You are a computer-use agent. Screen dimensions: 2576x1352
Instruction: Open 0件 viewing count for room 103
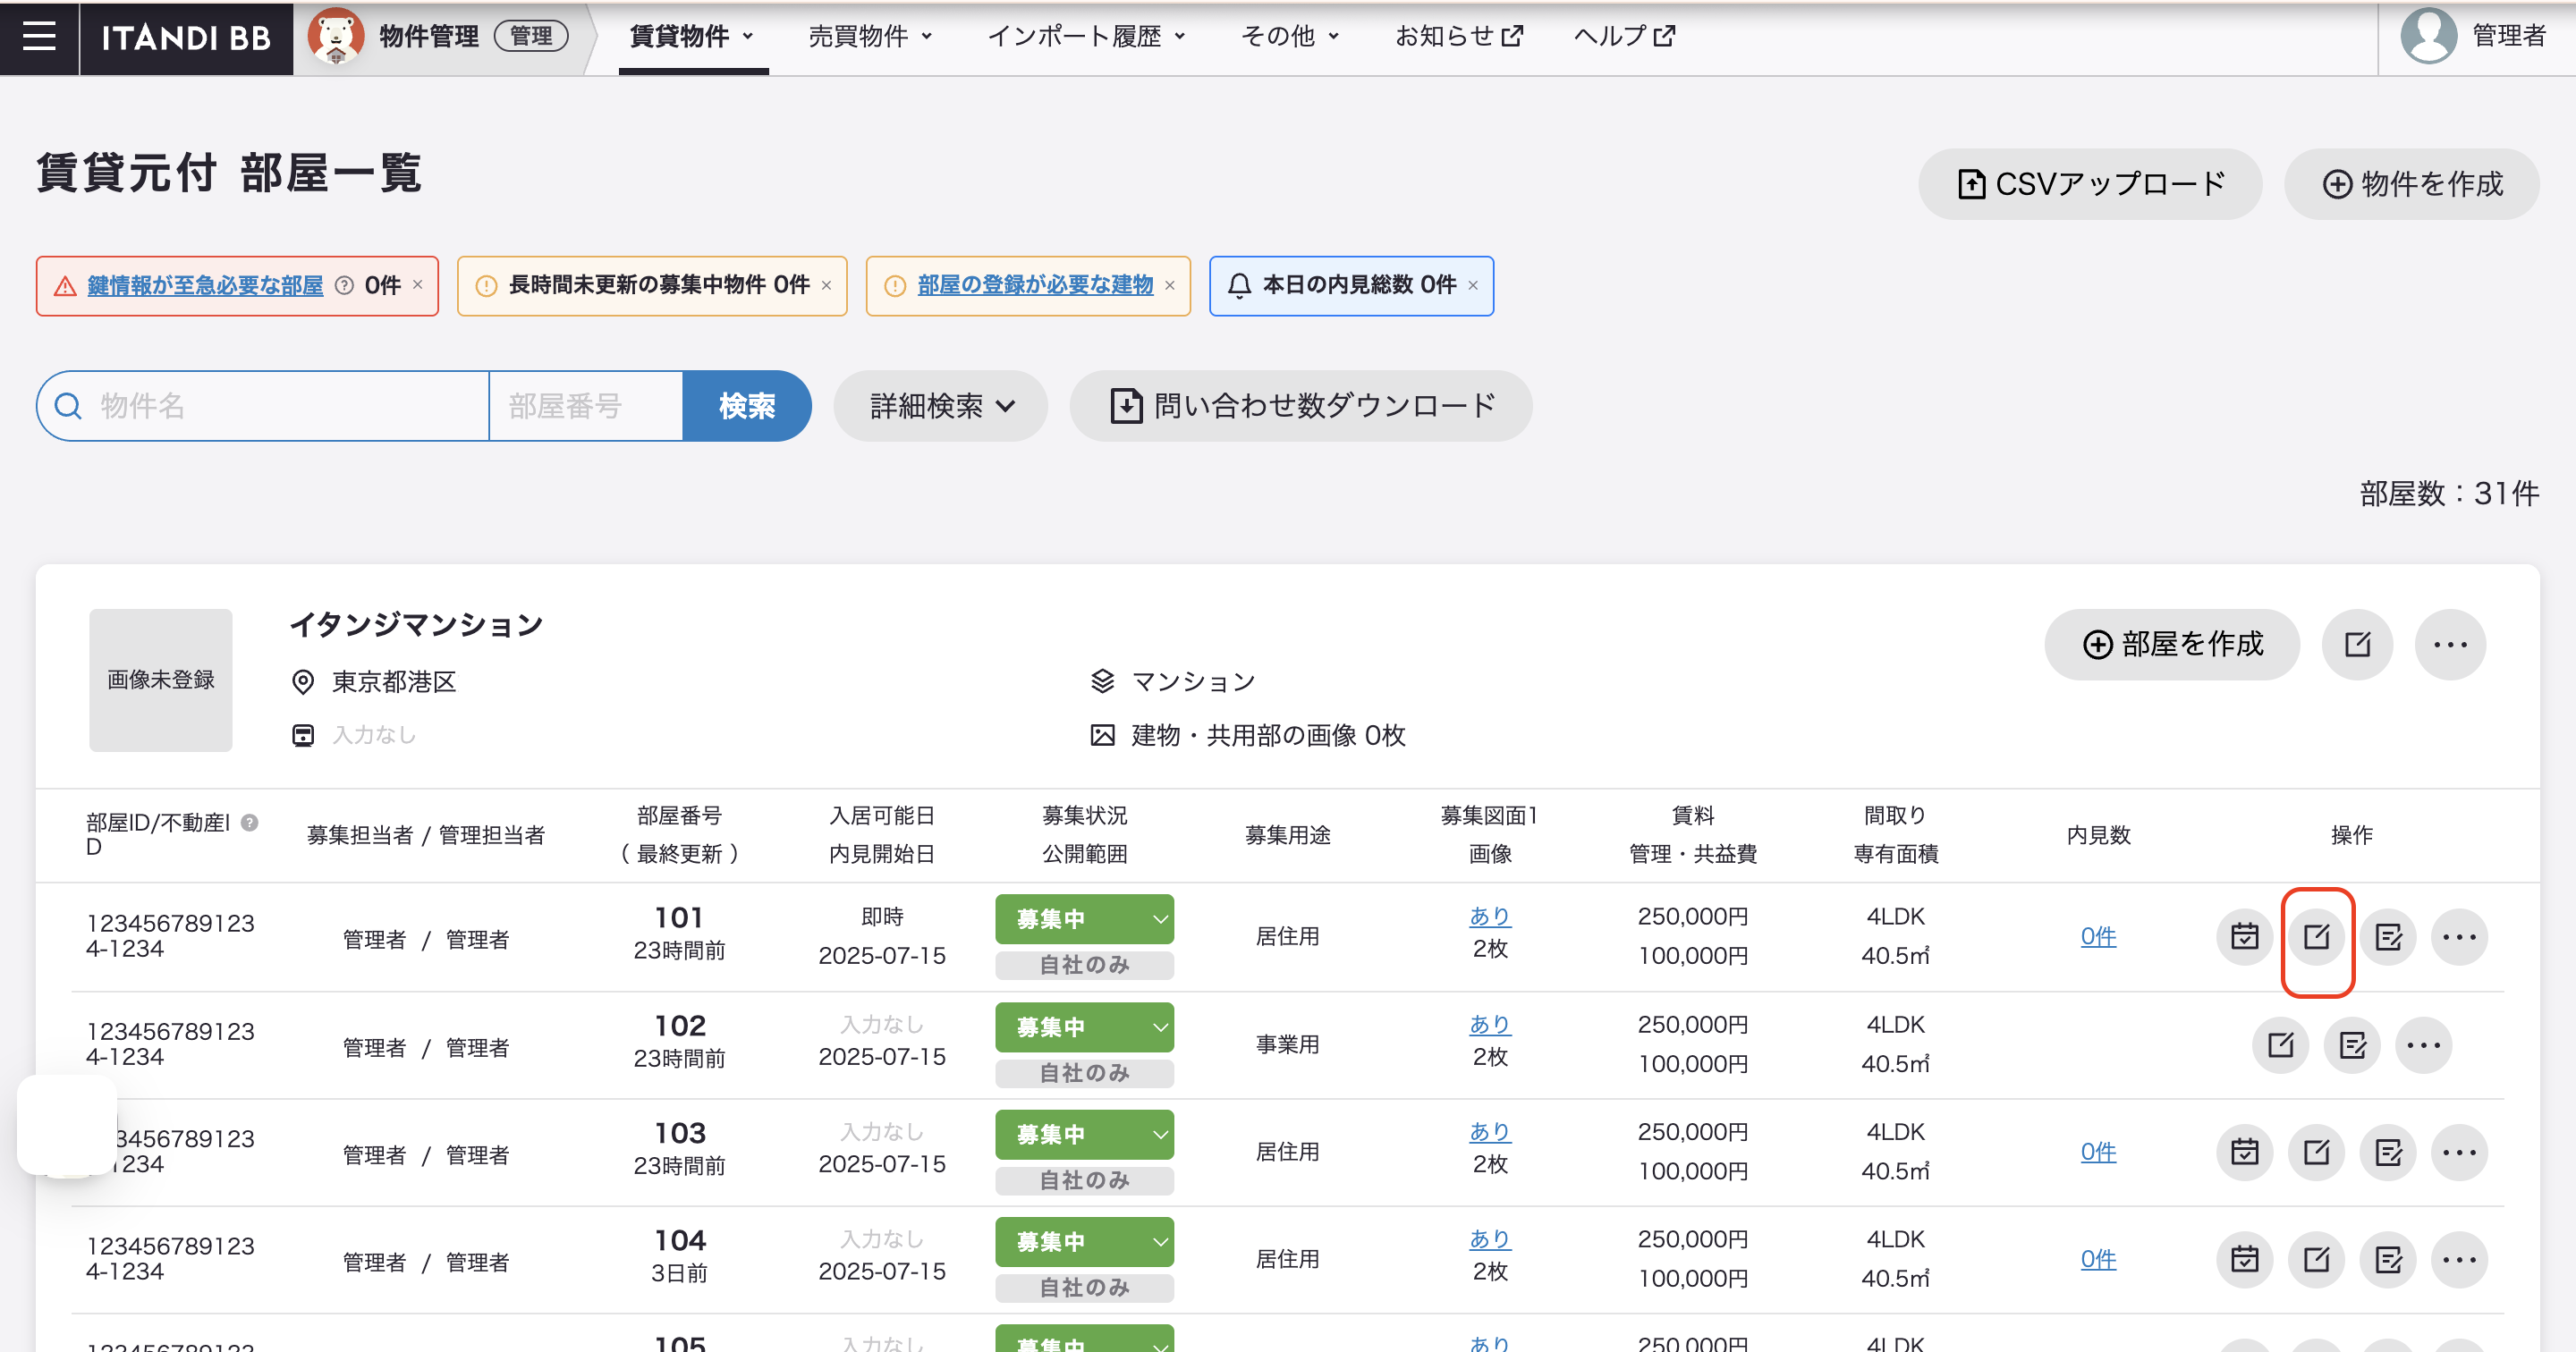pos(2098,1152)
